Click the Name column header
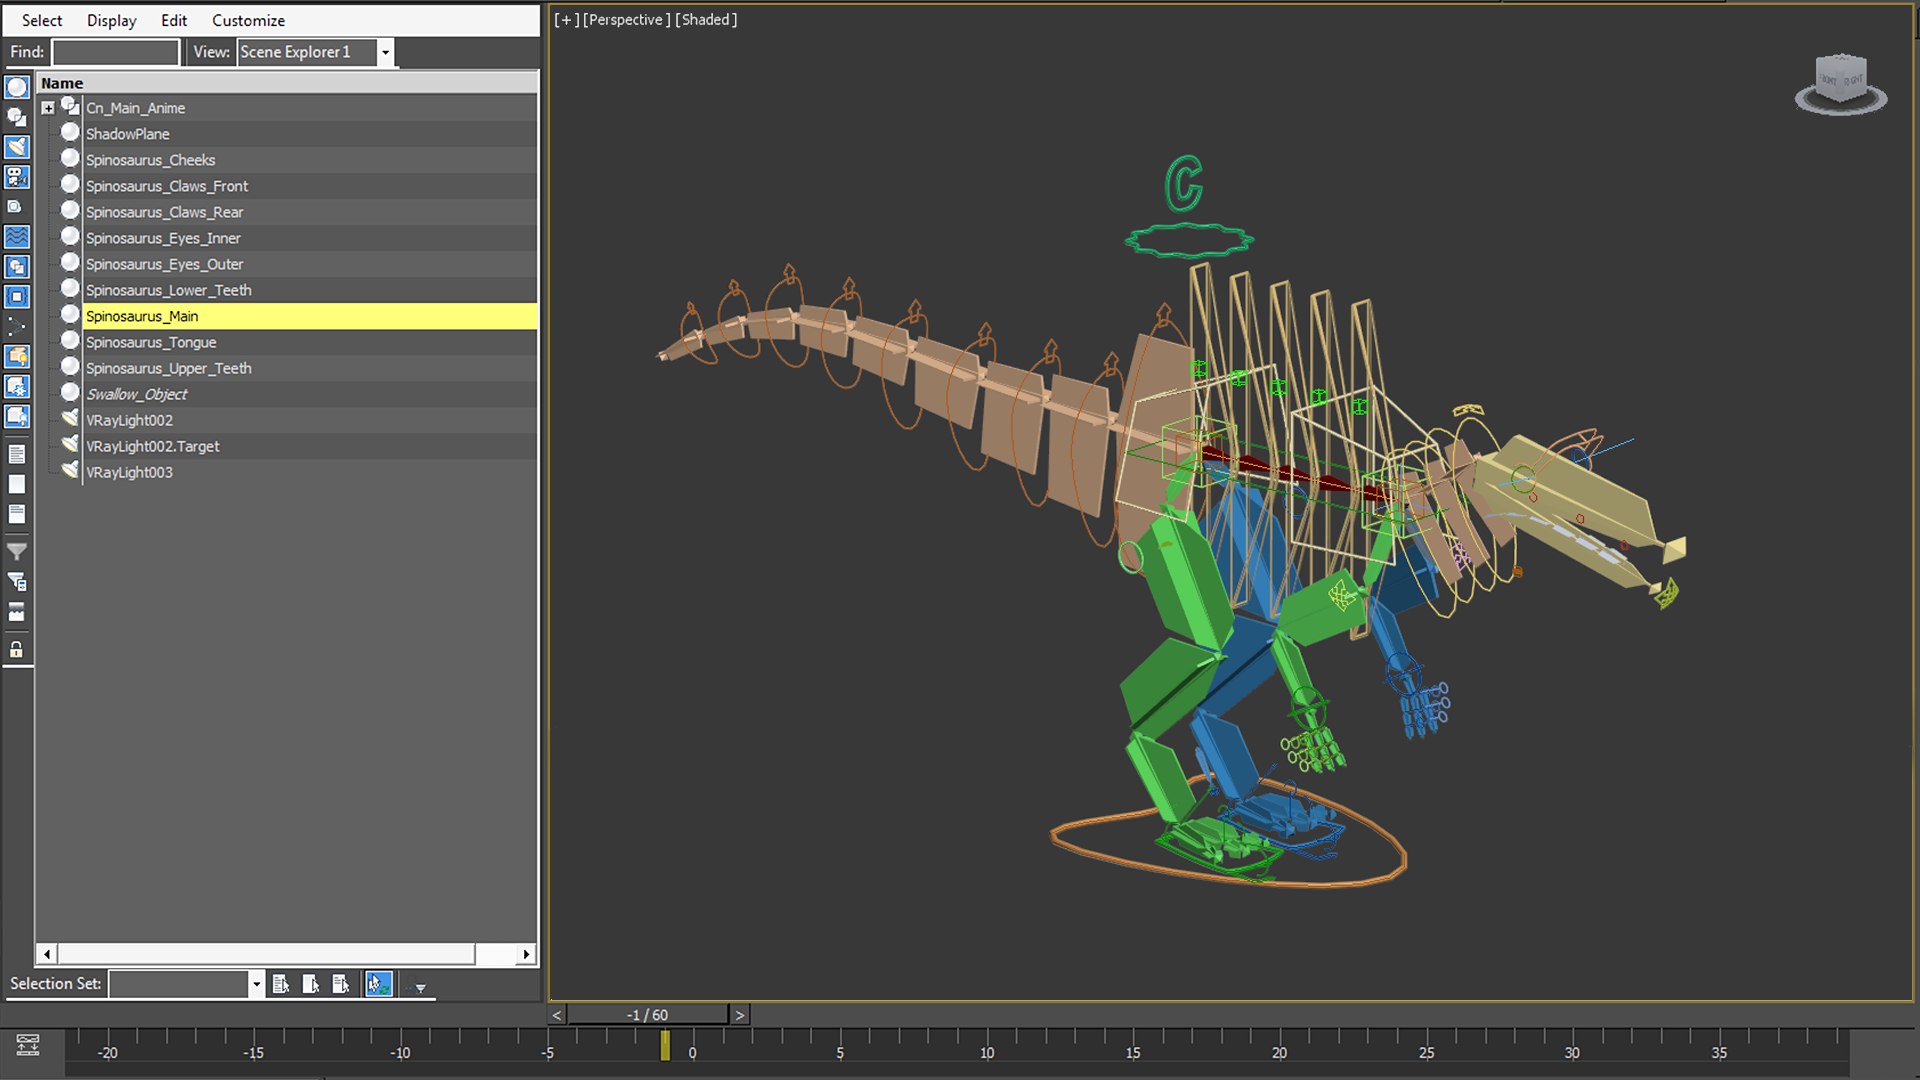The image size is (1920, 1080). (x=287, y=83)
